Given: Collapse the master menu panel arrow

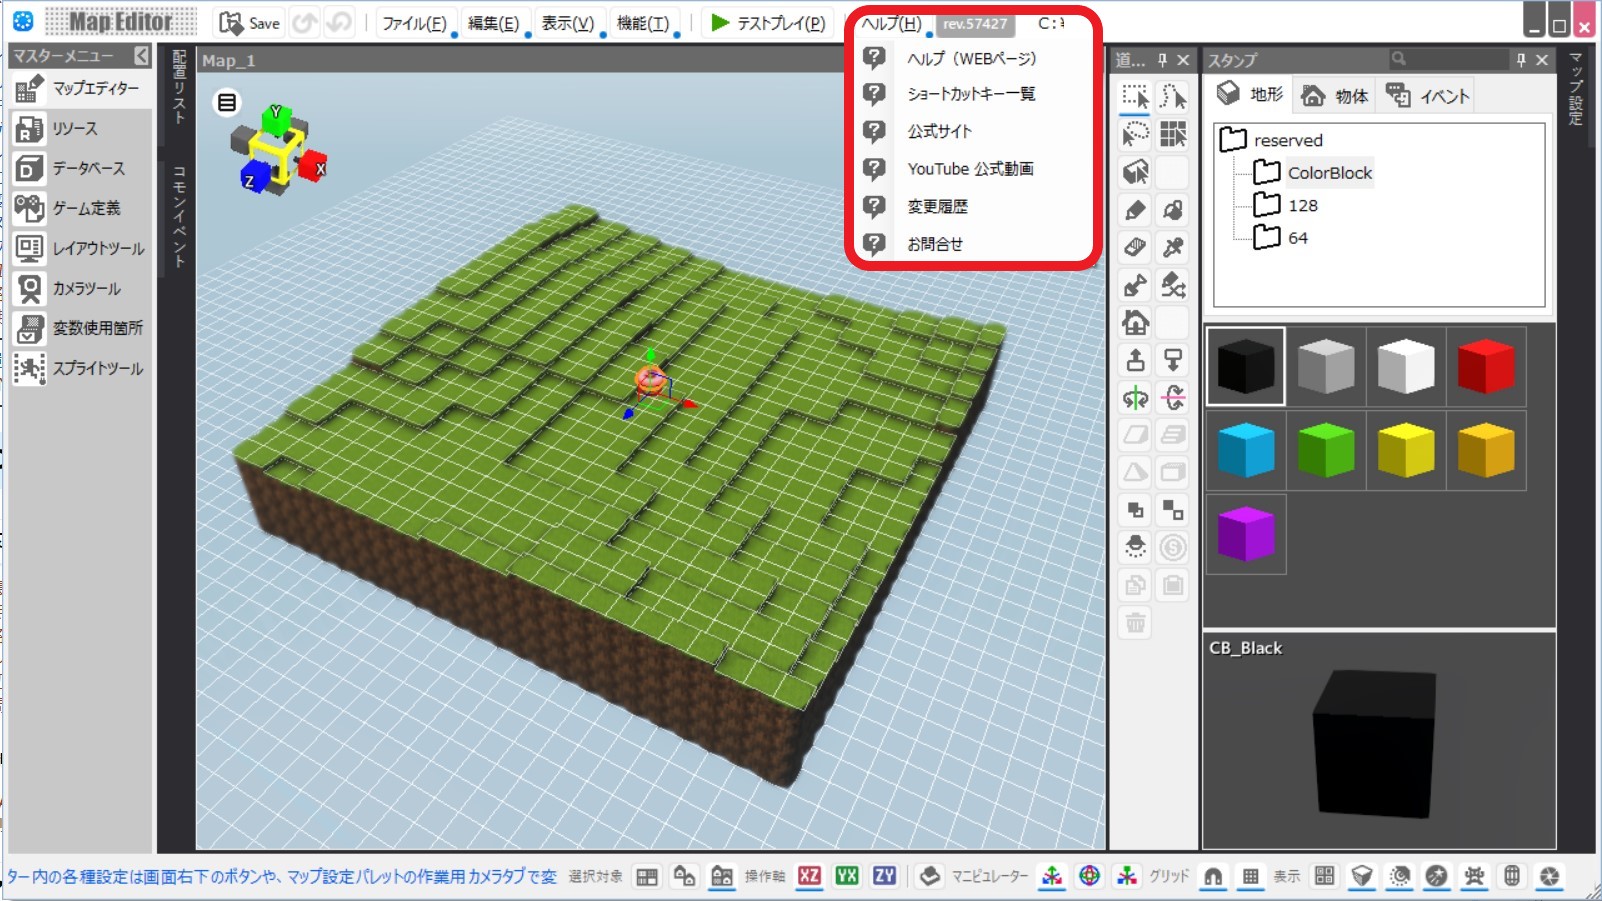Looking at the screenshot, I should [x=141, y=56].
